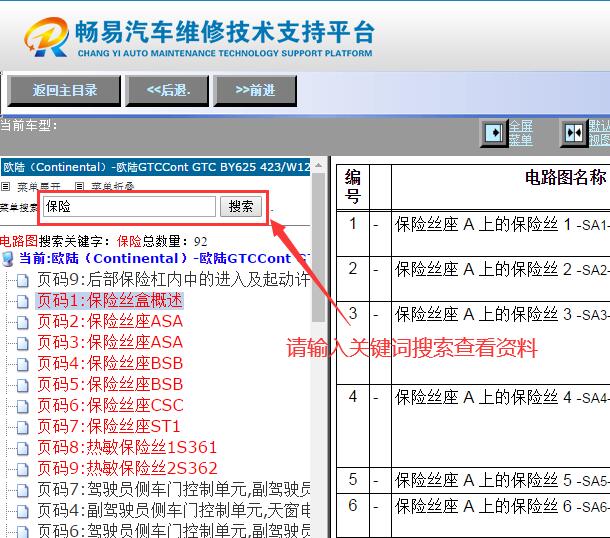Go forward with the >>前进 button

coord(255,91)
